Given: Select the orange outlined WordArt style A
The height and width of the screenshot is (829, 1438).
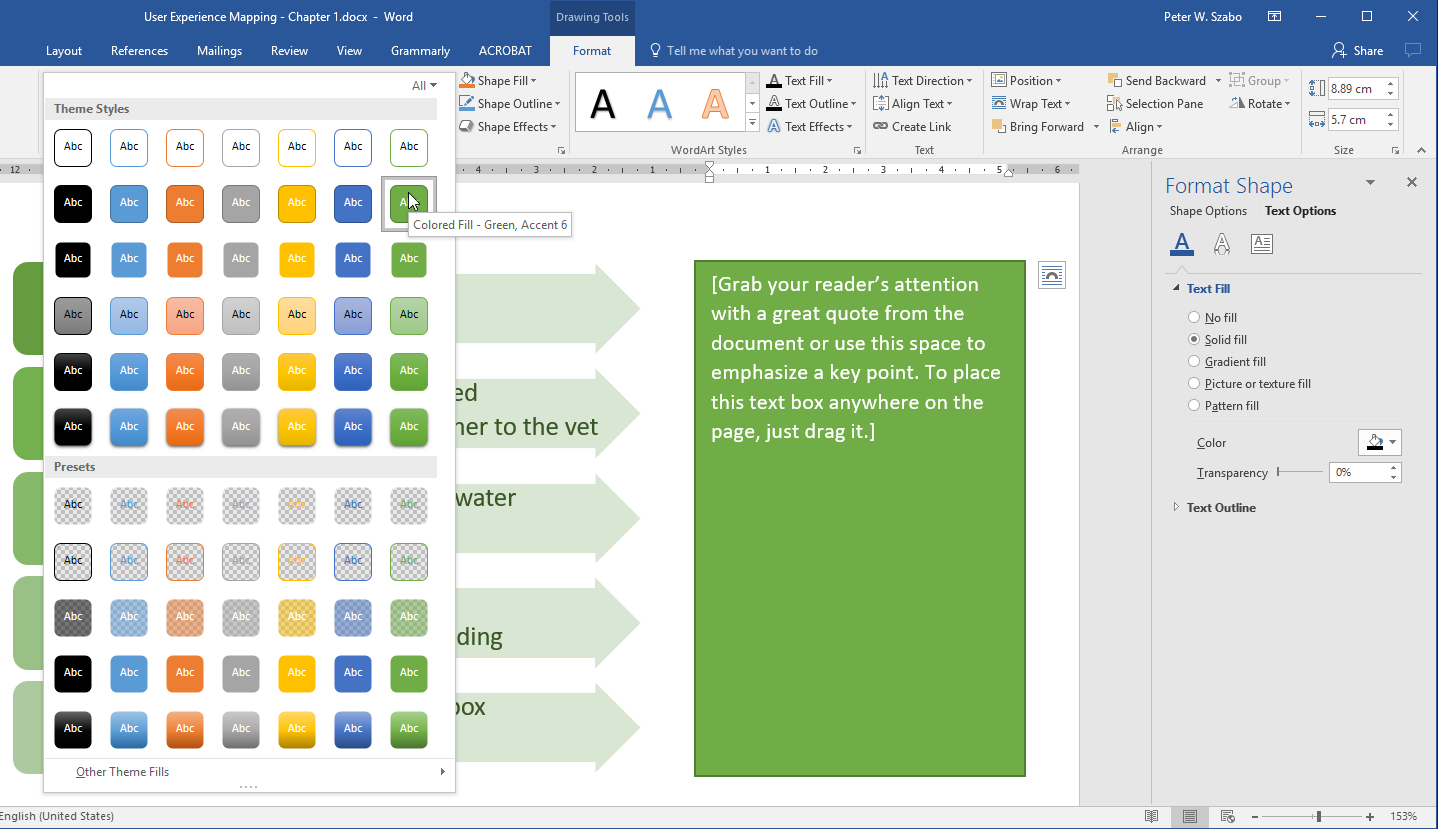Looking at the screenshot, I should [x=714, y=104].
